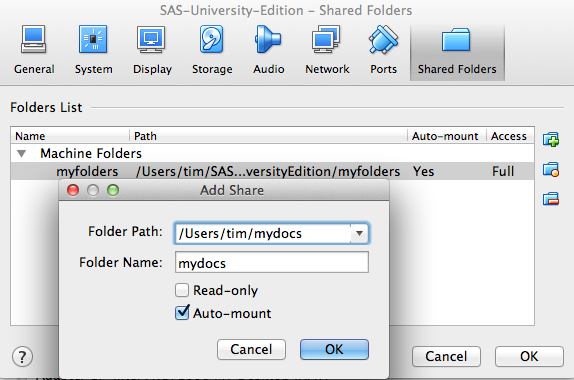Open the System settings pane
The height and width of the screenshot is (380, 574).
[x=93, y=50]
